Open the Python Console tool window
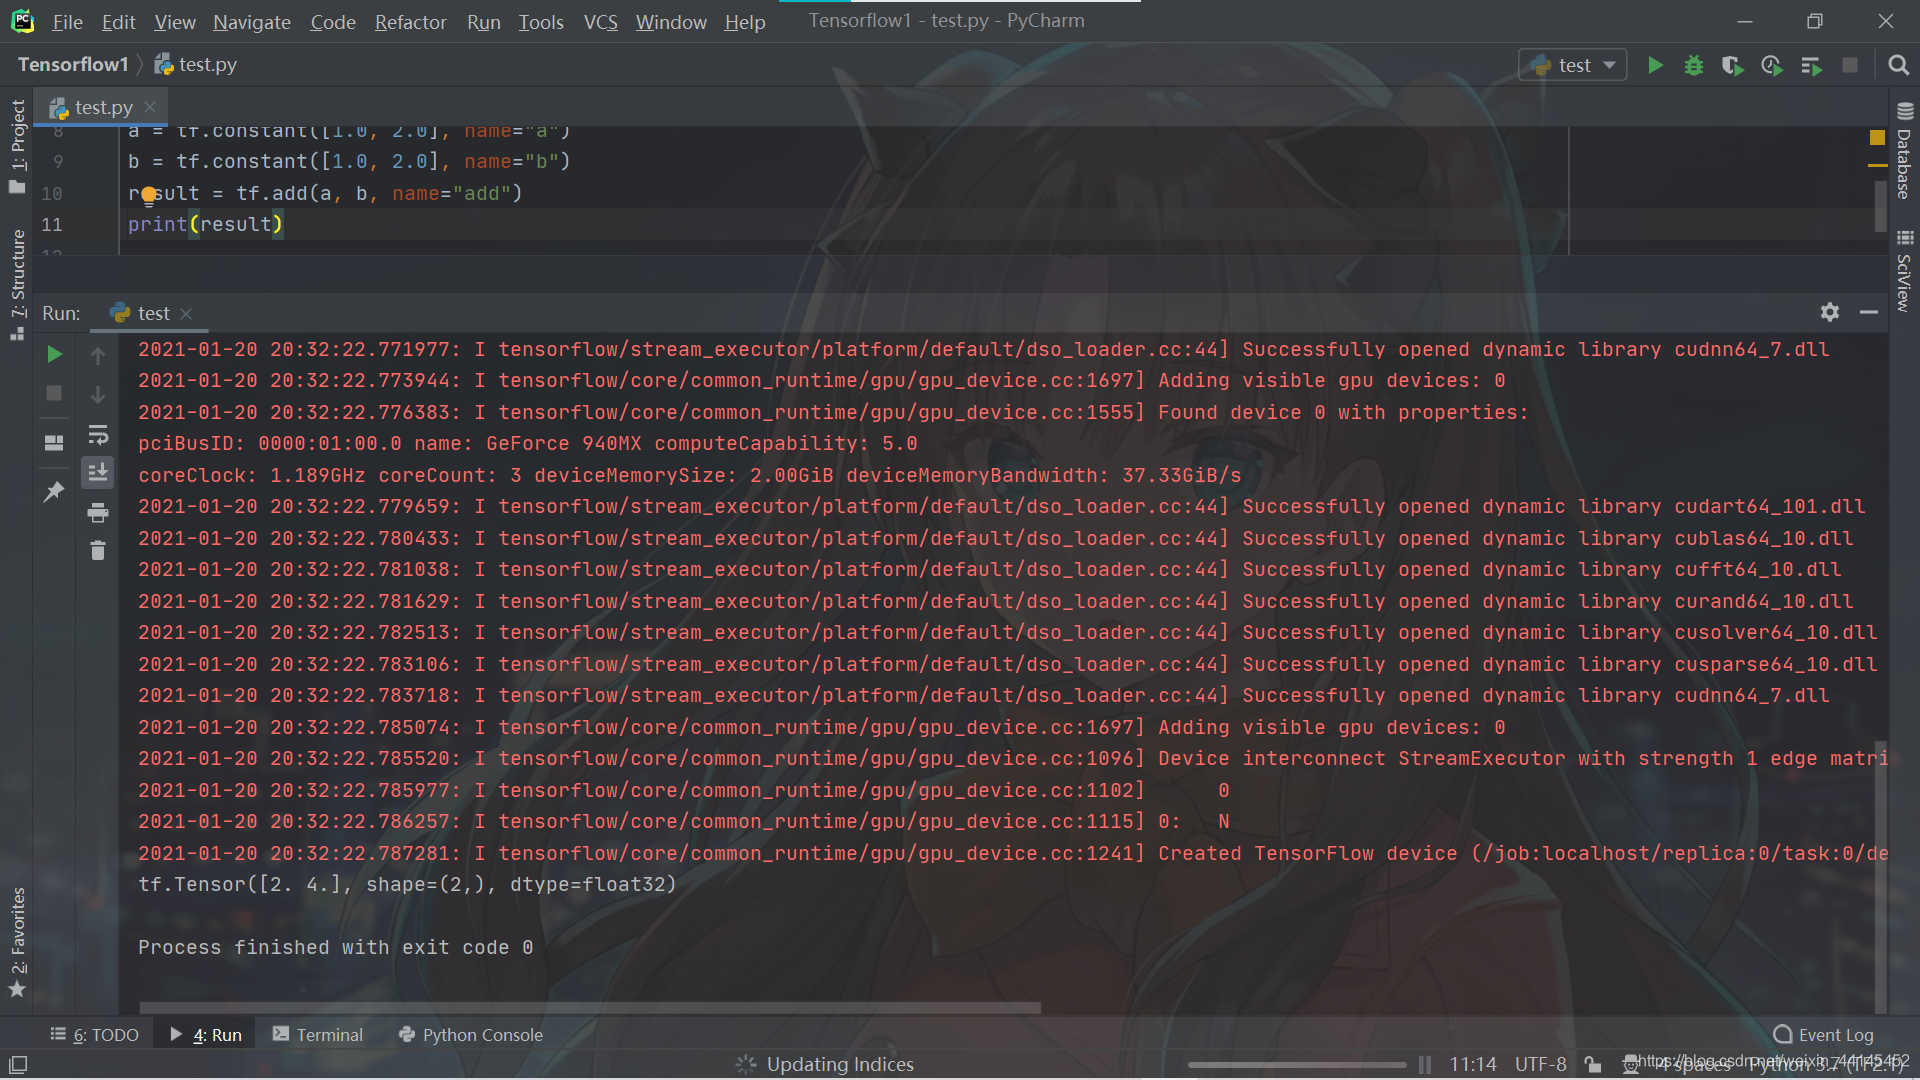This screenshot has width=1920, height=1080. [471, 1034]
